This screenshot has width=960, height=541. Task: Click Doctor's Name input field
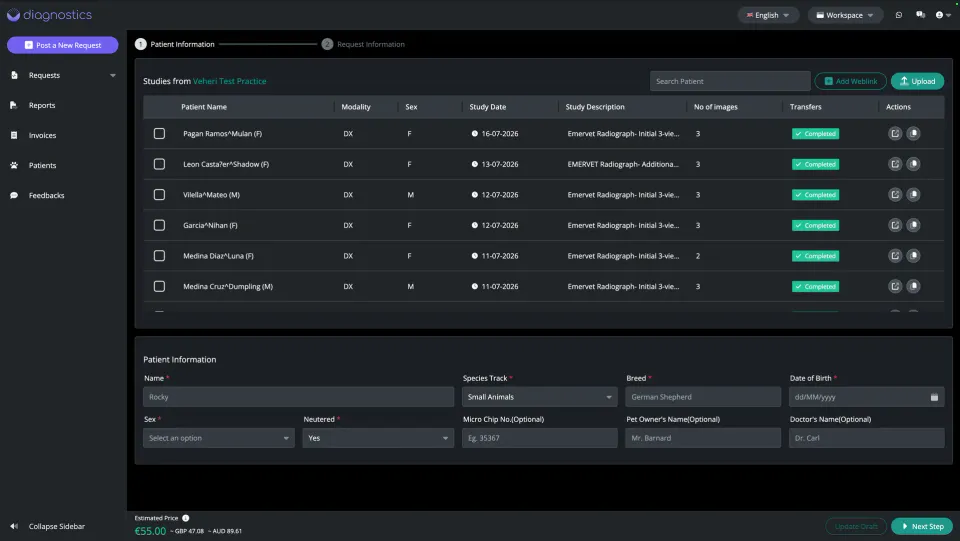[866, 438]
